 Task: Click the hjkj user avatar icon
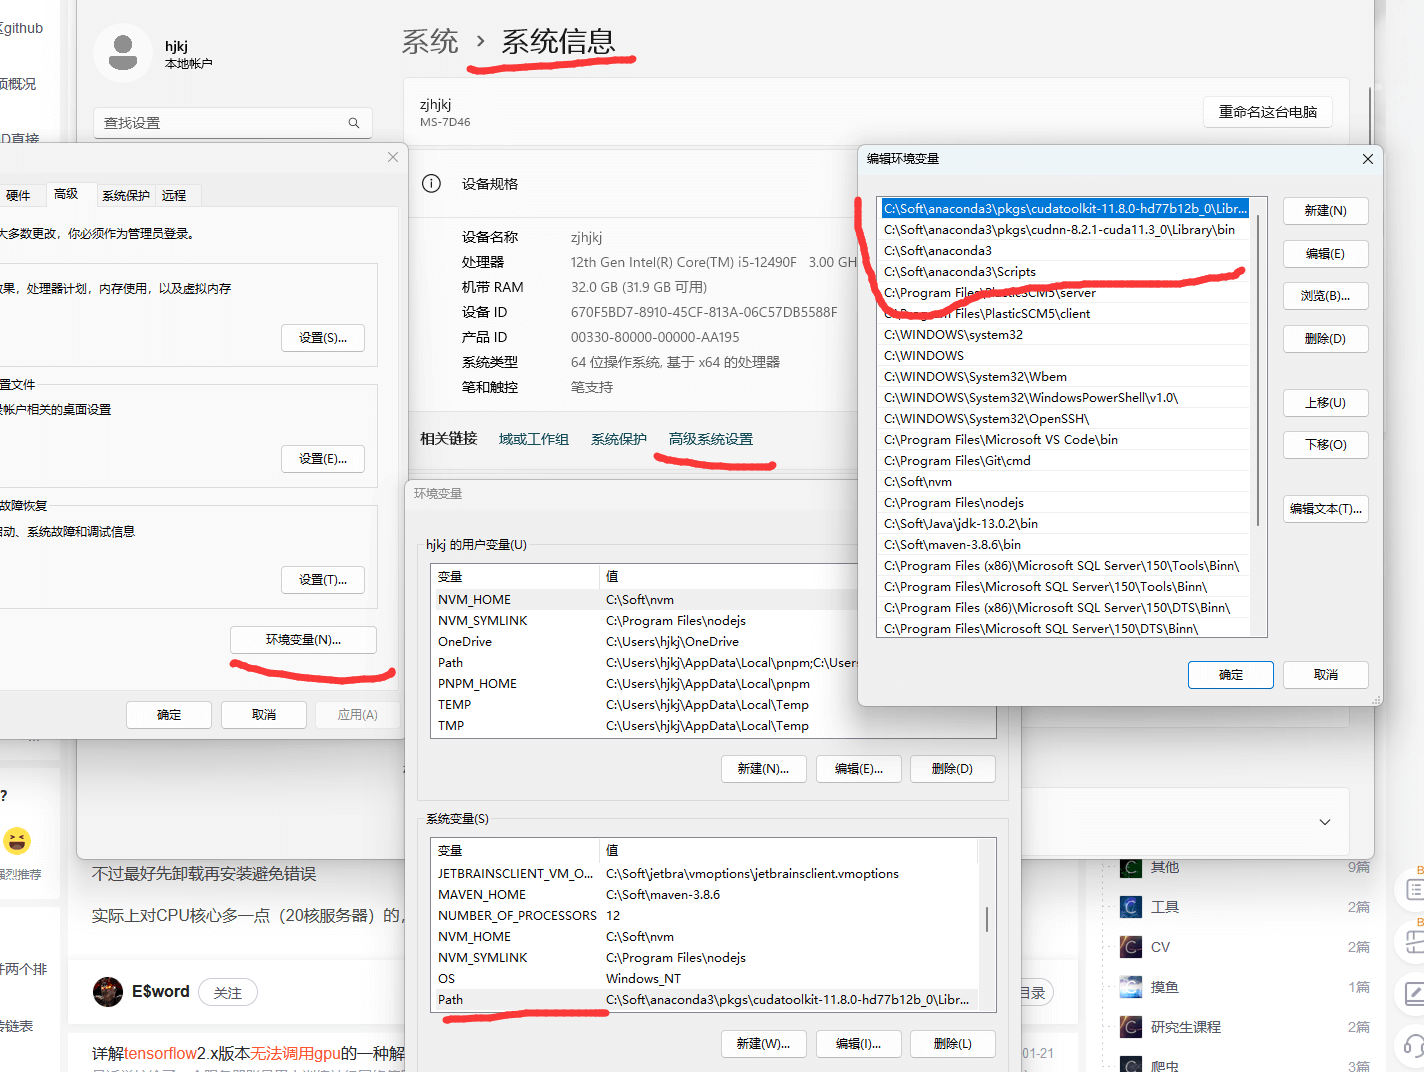123,53
